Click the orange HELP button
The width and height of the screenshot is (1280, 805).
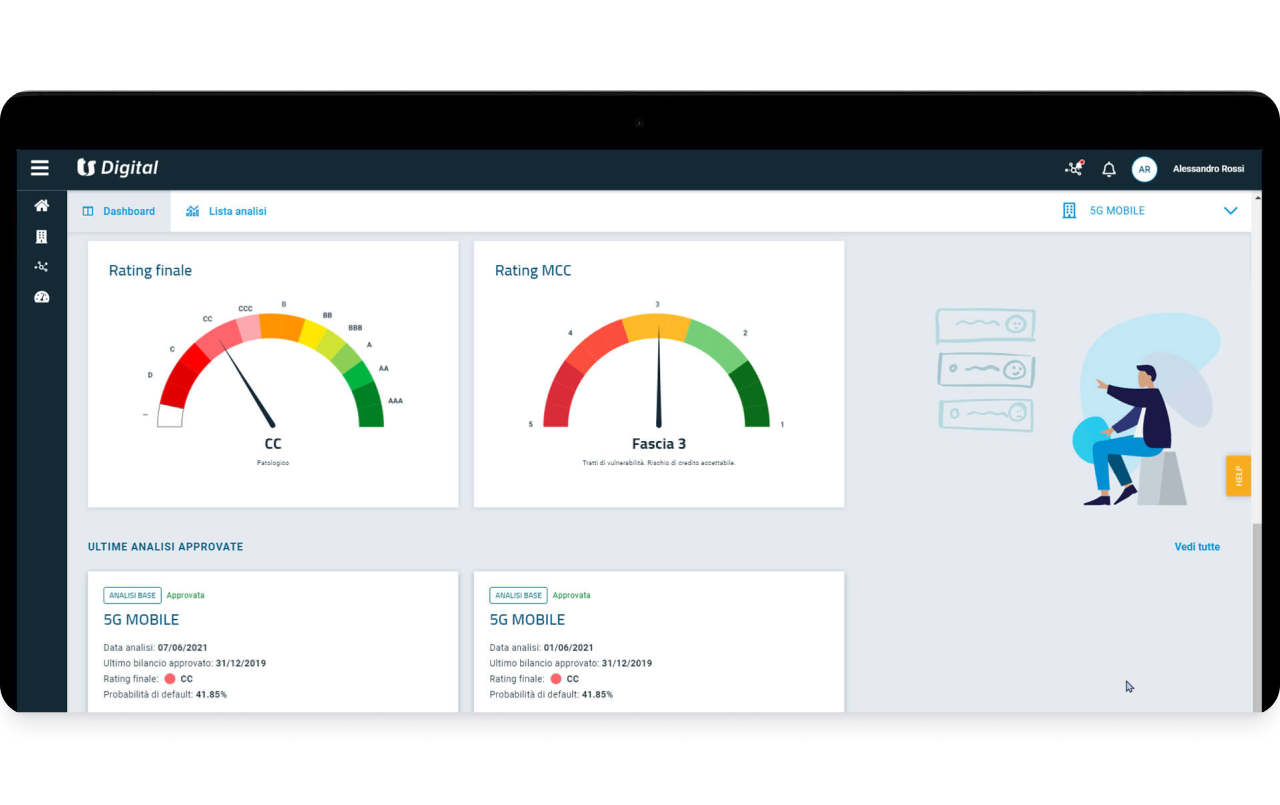coord(1238,476)
